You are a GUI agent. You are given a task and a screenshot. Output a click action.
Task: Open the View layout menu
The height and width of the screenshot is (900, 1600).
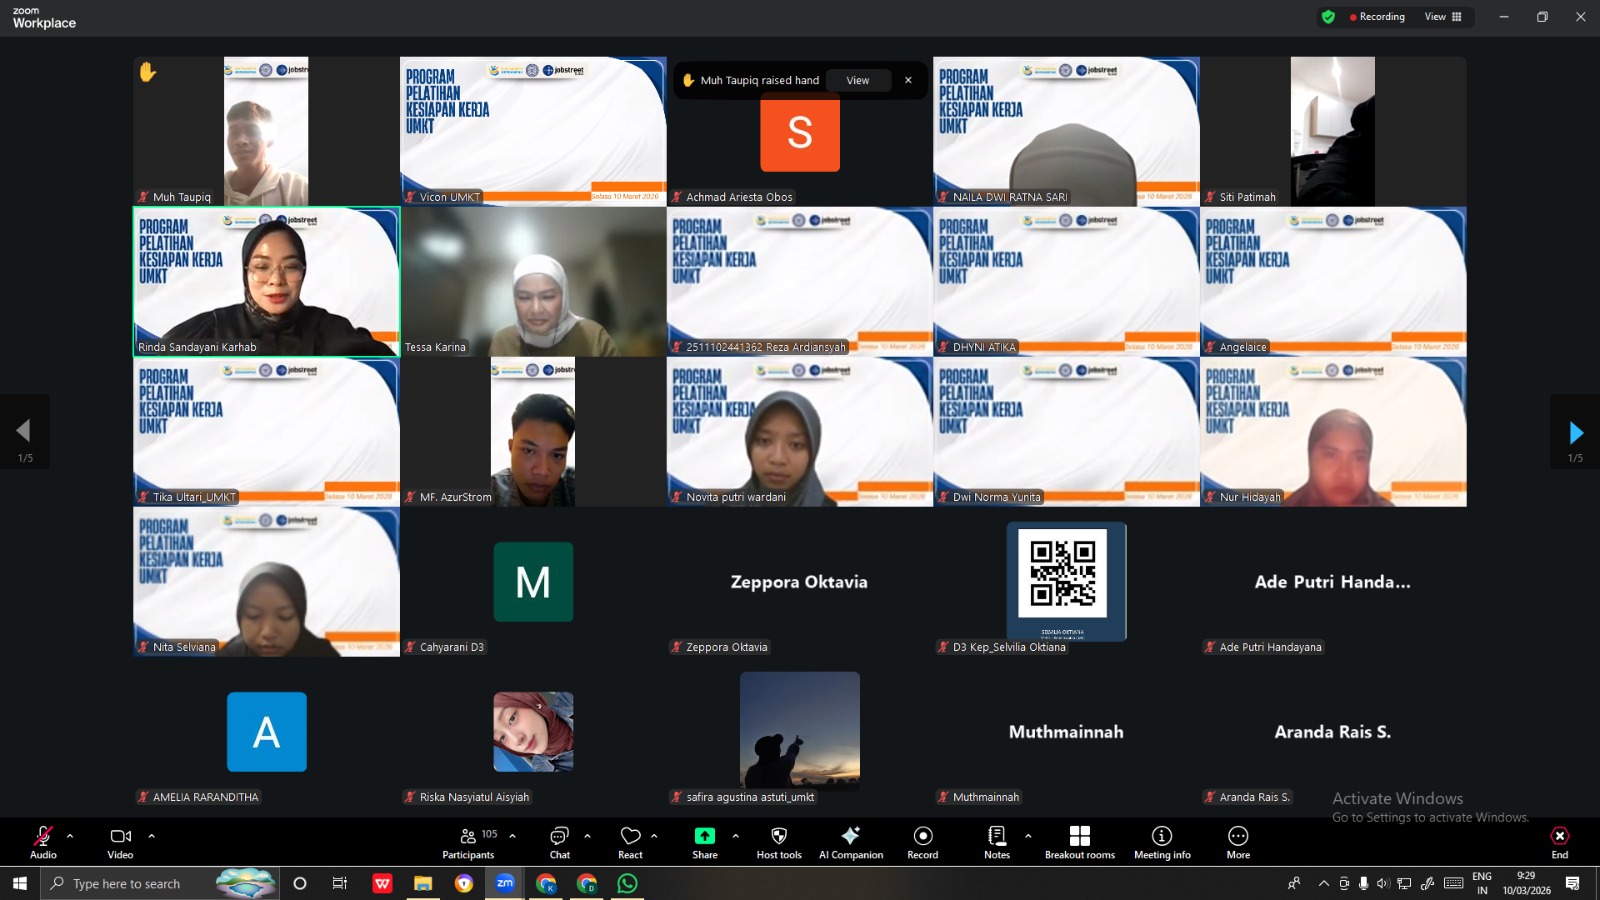tap(1442, 17)
